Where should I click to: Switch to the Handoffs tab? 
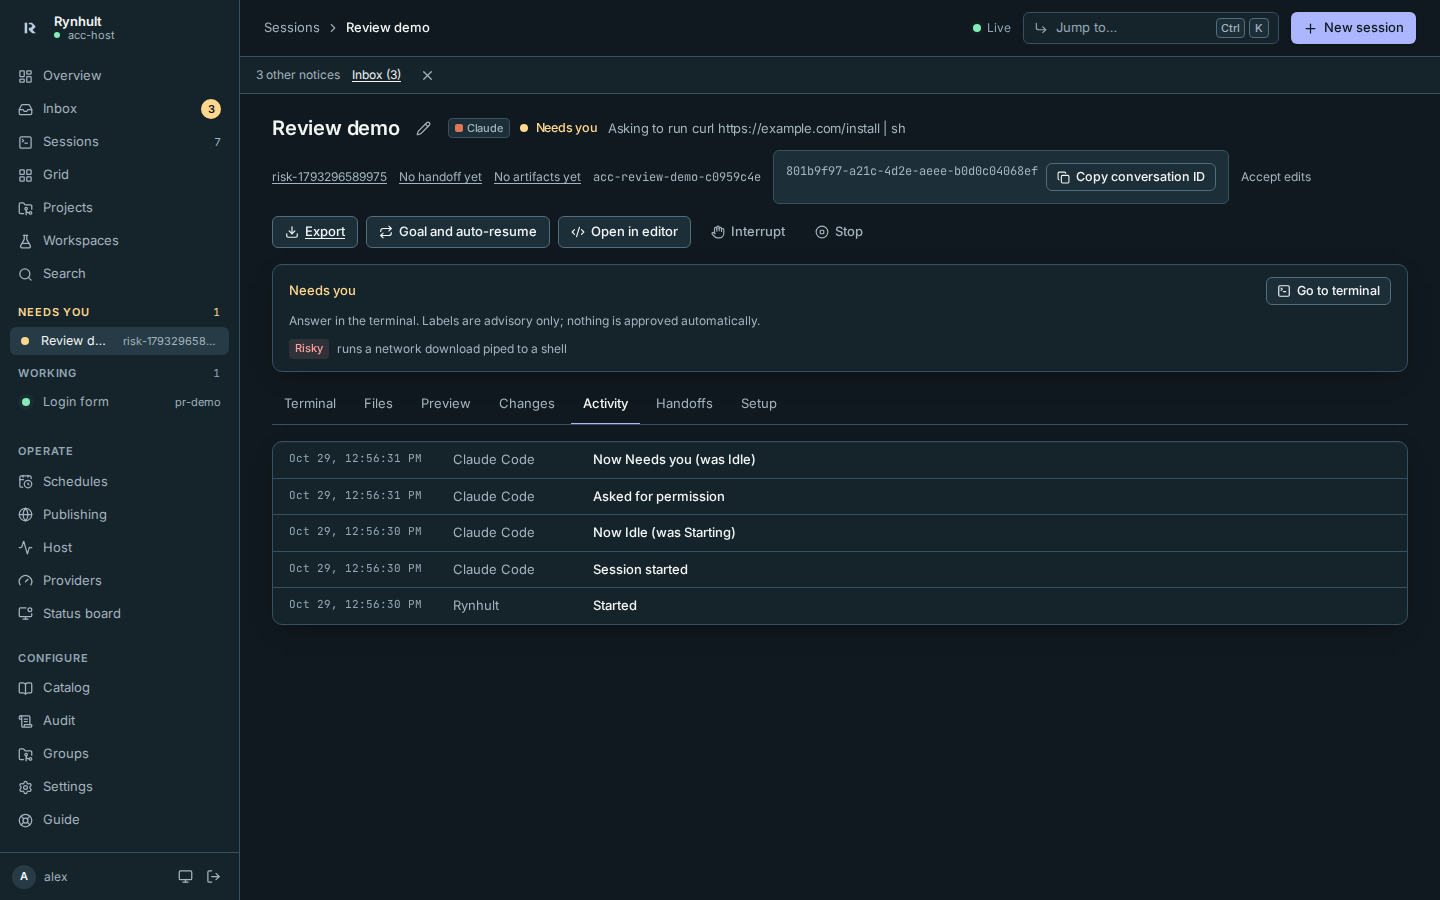684,404
